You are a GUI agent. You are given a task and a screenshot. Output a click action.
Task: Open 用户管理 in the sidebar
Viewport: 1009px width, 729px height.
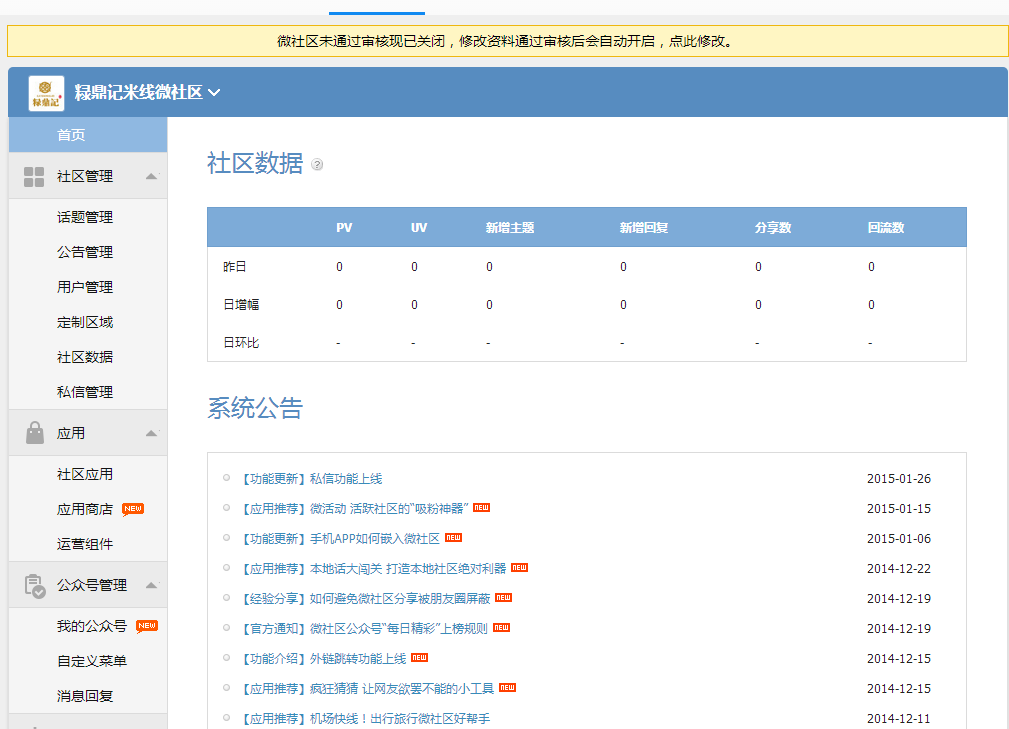85,287
